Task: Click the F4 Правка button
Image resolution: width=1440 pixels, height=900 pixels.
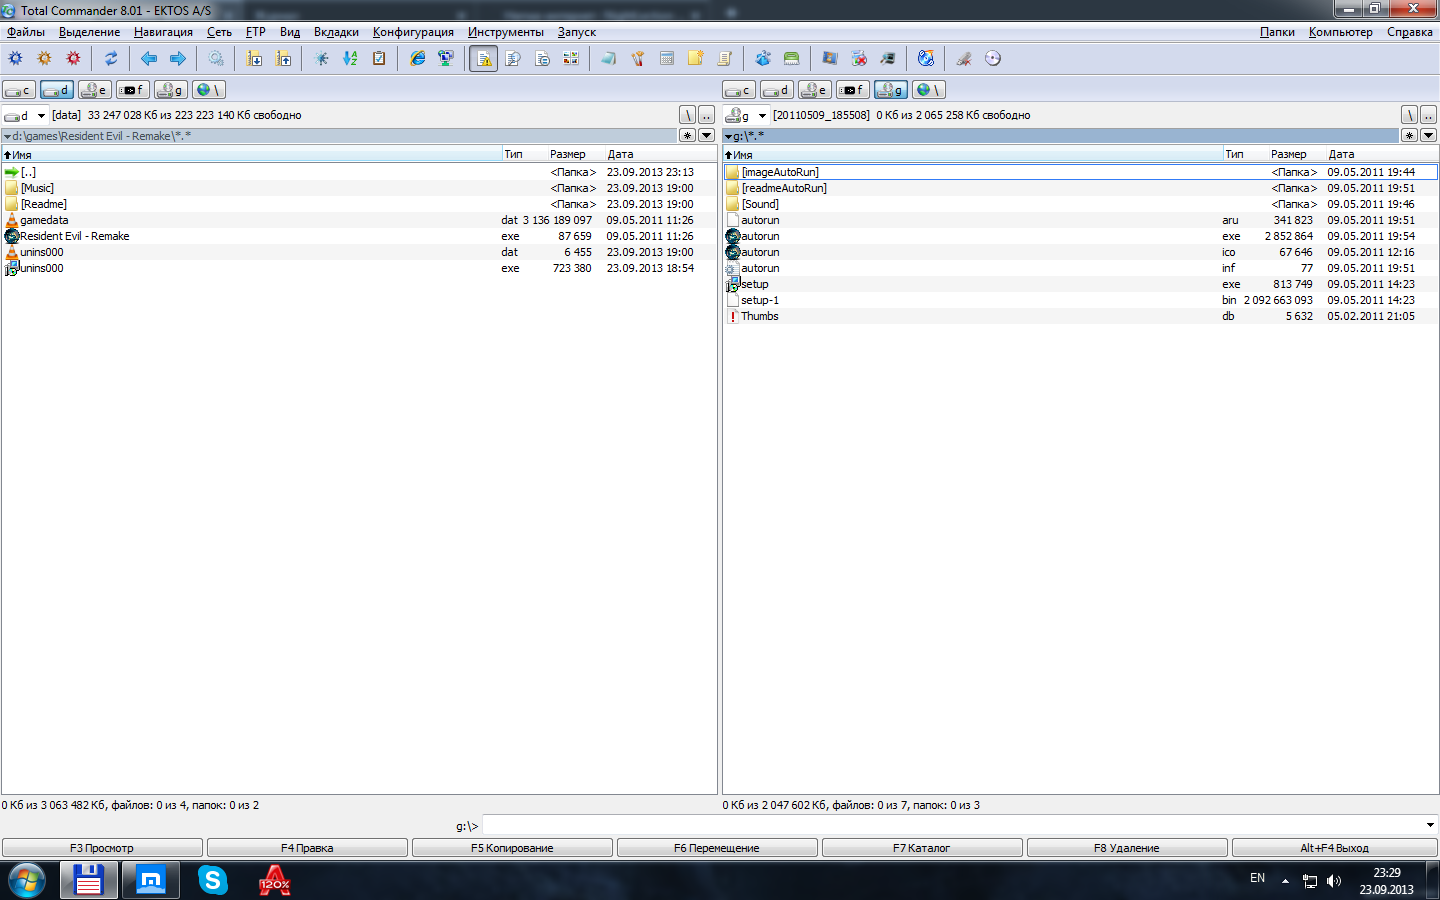Action: pos(307,848)
